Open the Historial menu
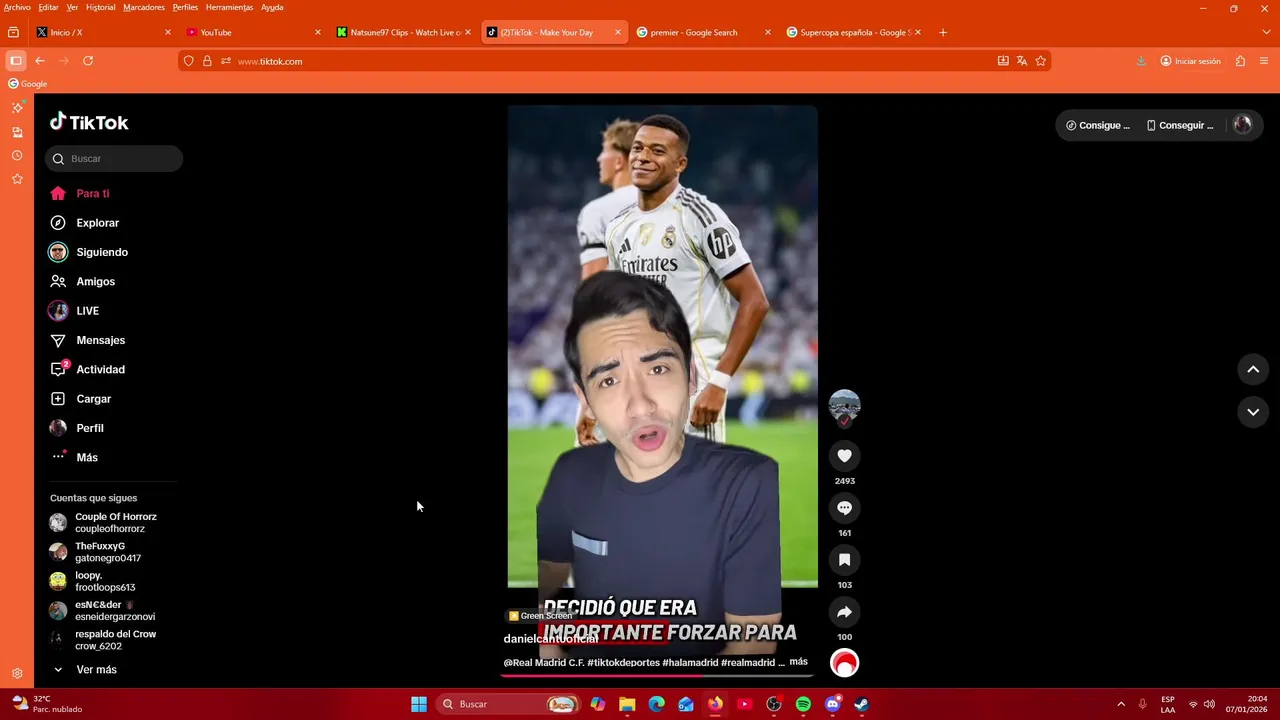The width and height of the screenshot is (1280, 720). tap(100, 7)
